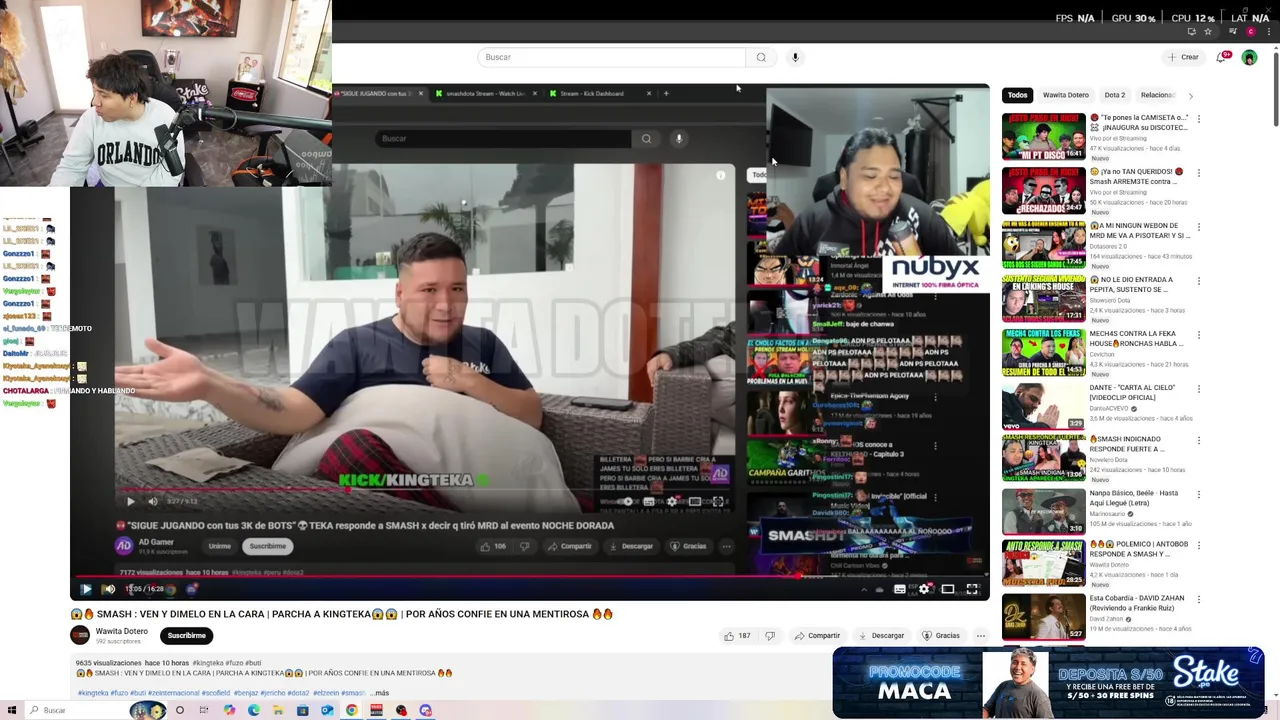1280x720 pixels.
Task: Enter fullscreen on main player
Action: [x=972, y=589]
